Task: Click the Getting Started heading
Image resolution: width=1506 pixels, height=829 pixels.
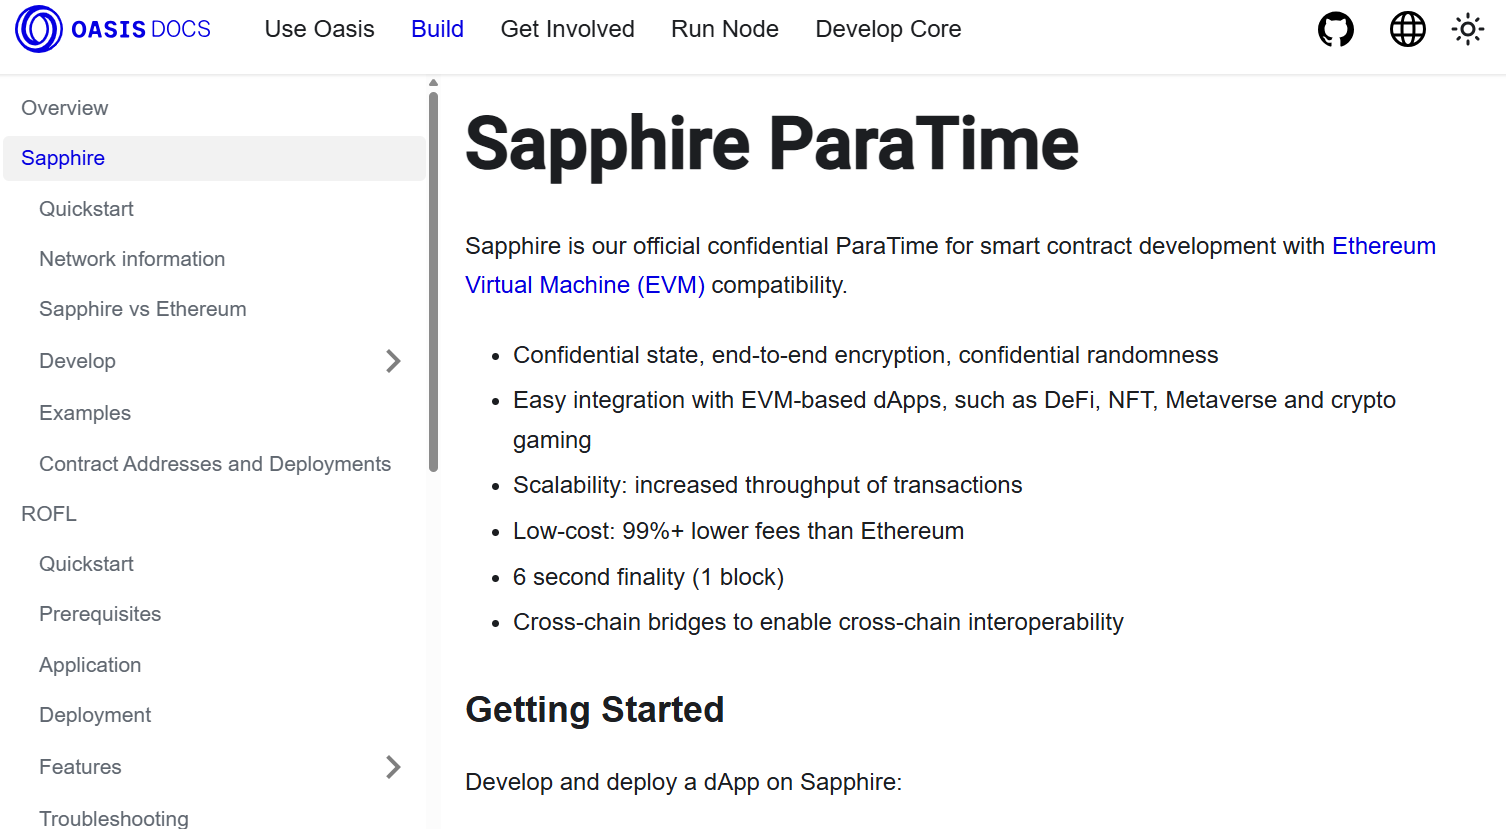Action: [x=595, y=709]
